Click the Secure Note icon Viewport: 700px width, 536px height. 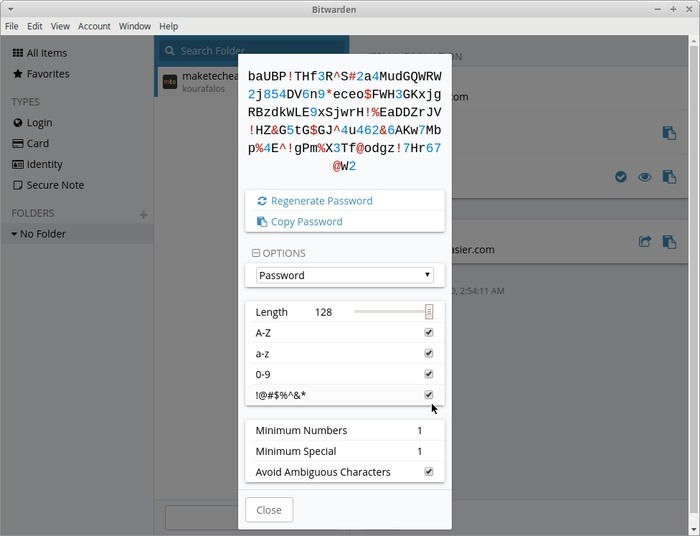tap(18, 185)
